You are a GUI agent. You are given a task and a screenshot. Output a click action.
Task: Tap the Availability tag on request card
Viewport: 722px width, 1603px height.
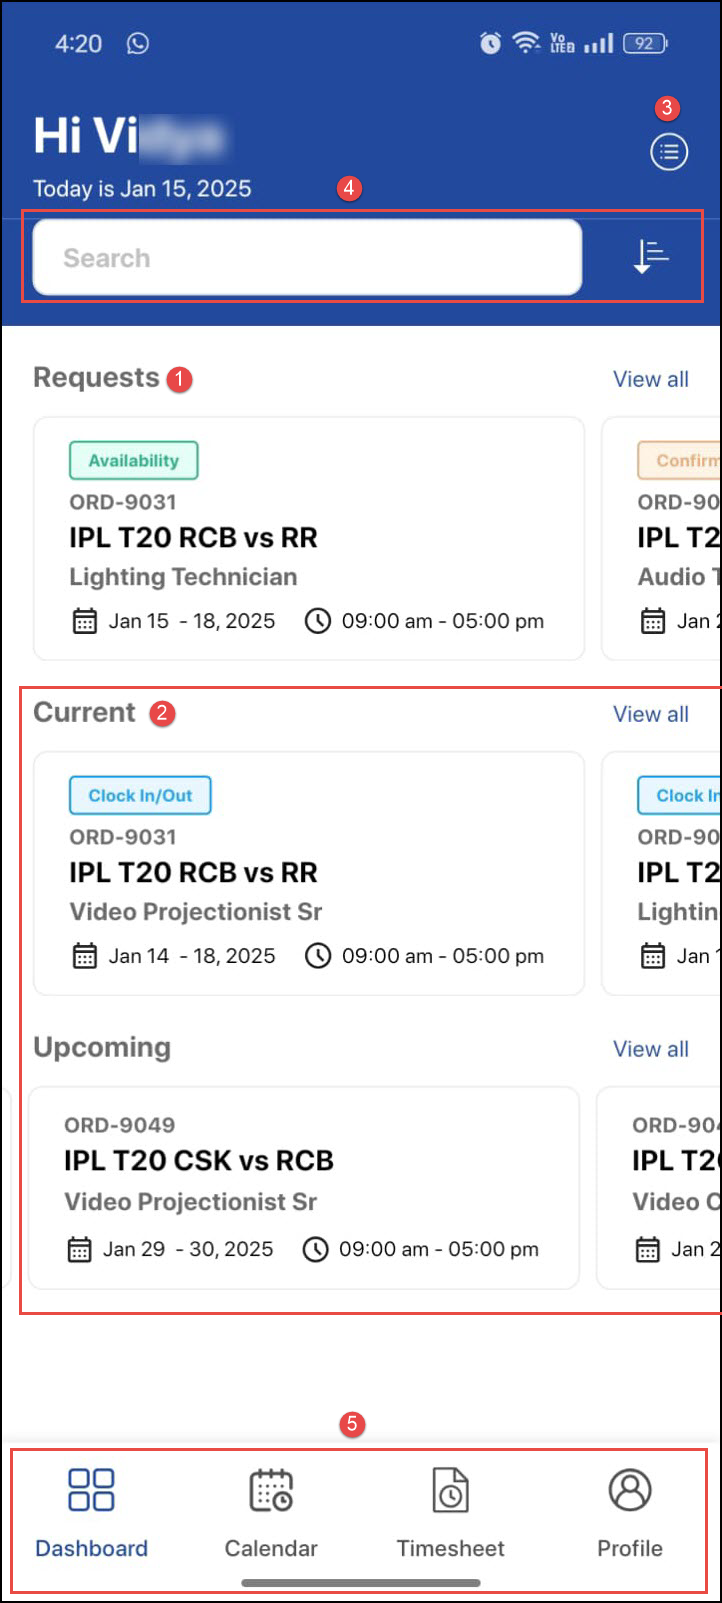click(133, 461)
